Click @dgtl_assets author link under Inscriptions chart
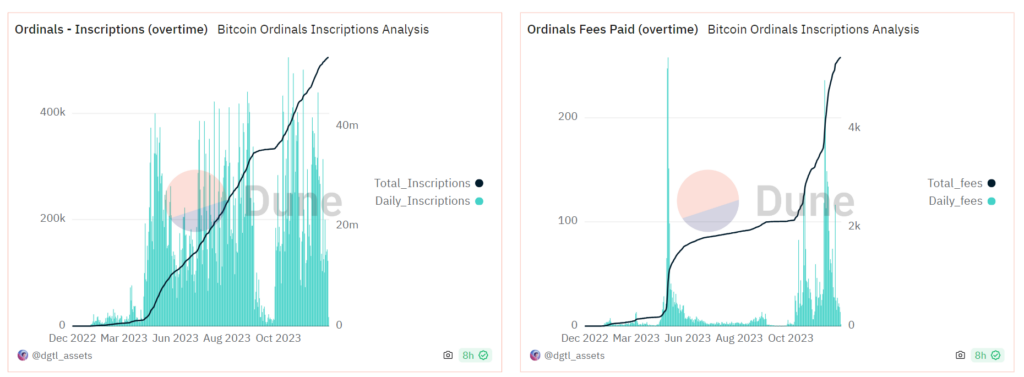 point(62,355)
